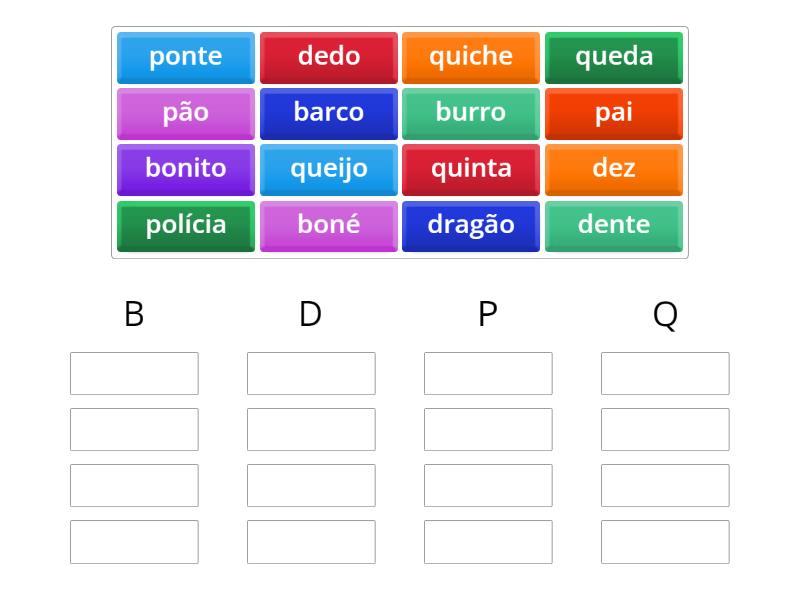
Task: Select the green 'polícia' tile
Action: click(x=185, y=225)
